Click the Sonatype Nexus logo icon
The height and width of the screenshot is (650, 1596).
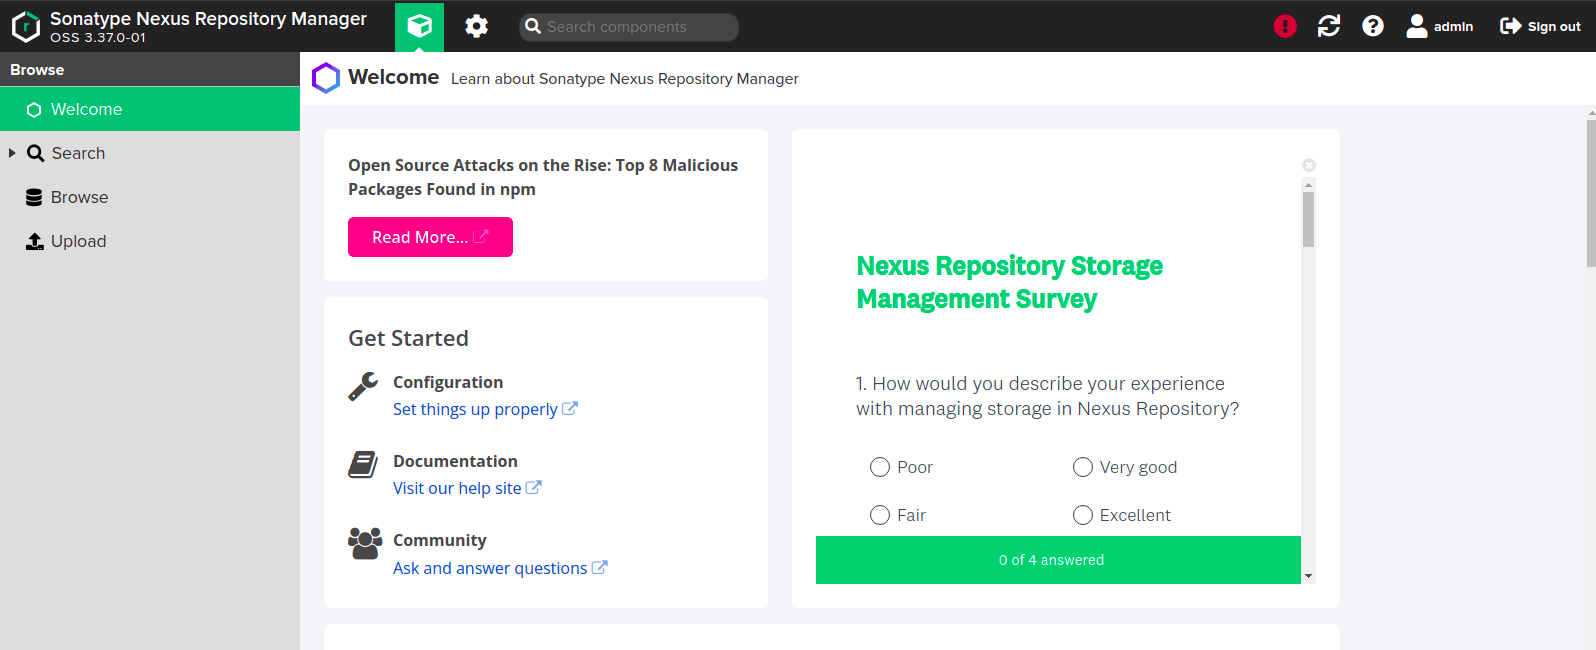point(25,27)
